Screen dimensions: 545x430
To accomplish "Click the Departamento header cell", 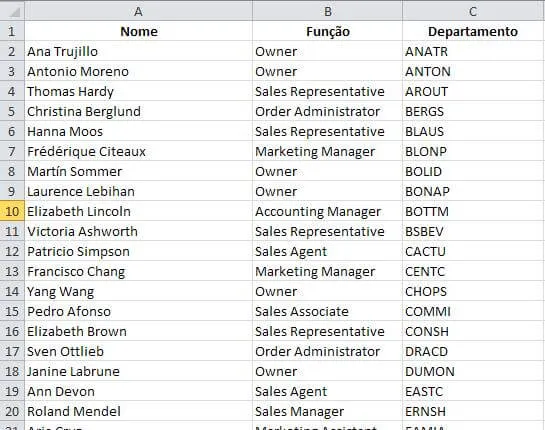I will coord(473,31).
